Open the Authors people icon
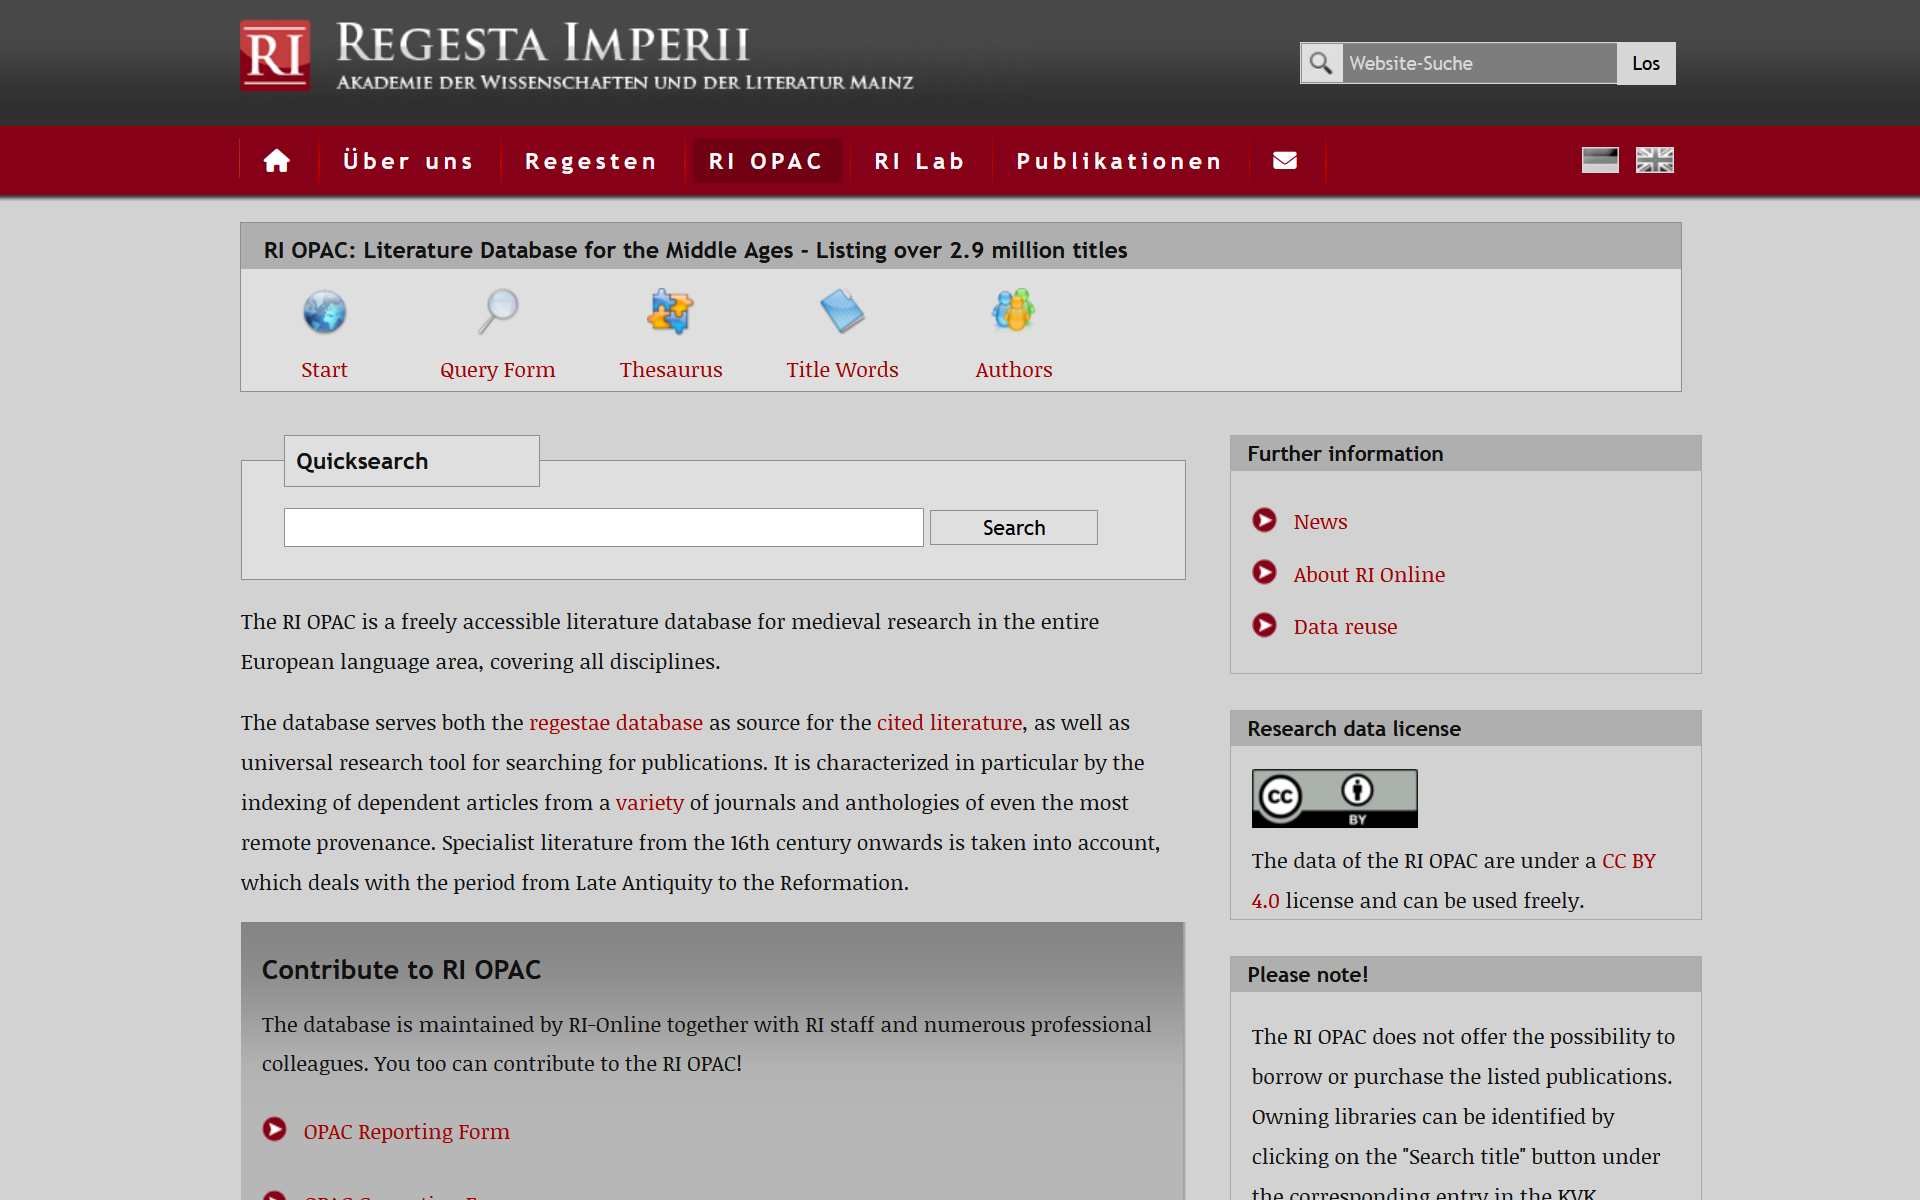The image size is (1920, 1200). click(x=1013, y=311)
